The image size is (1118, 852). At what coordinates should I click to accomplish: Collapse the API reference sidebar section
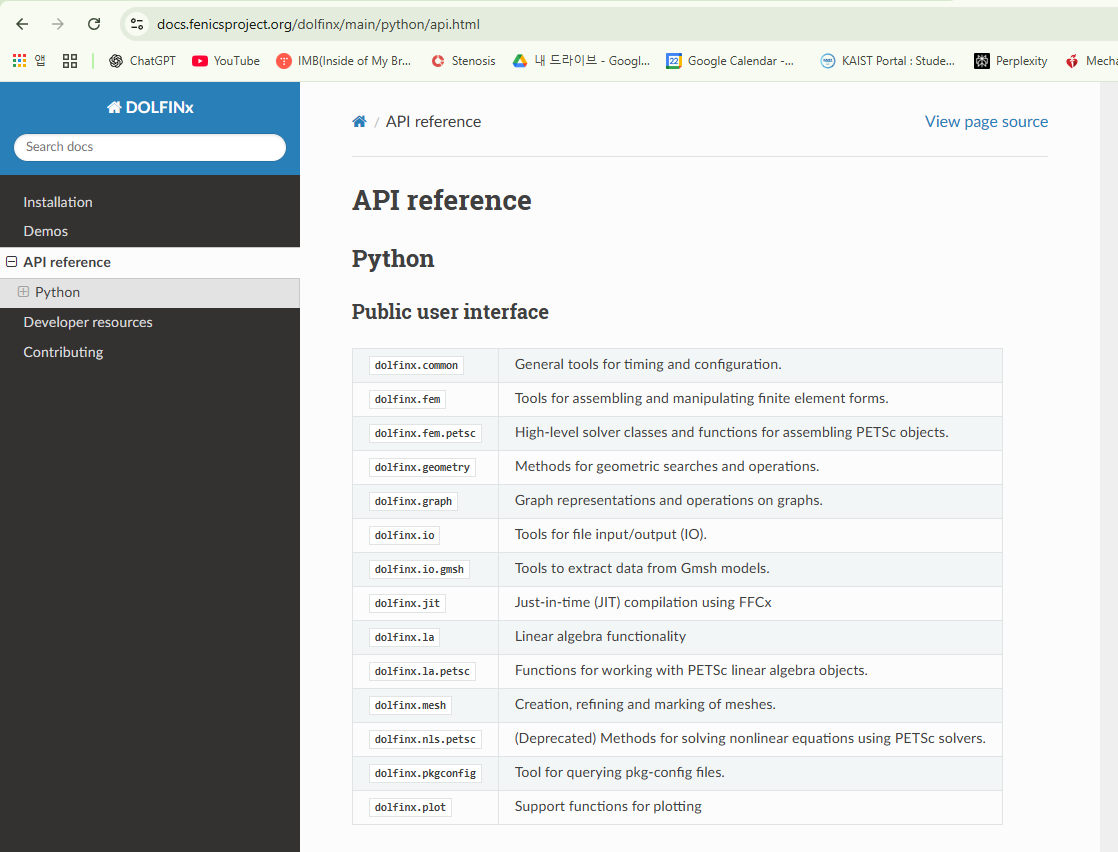point(11,262)
